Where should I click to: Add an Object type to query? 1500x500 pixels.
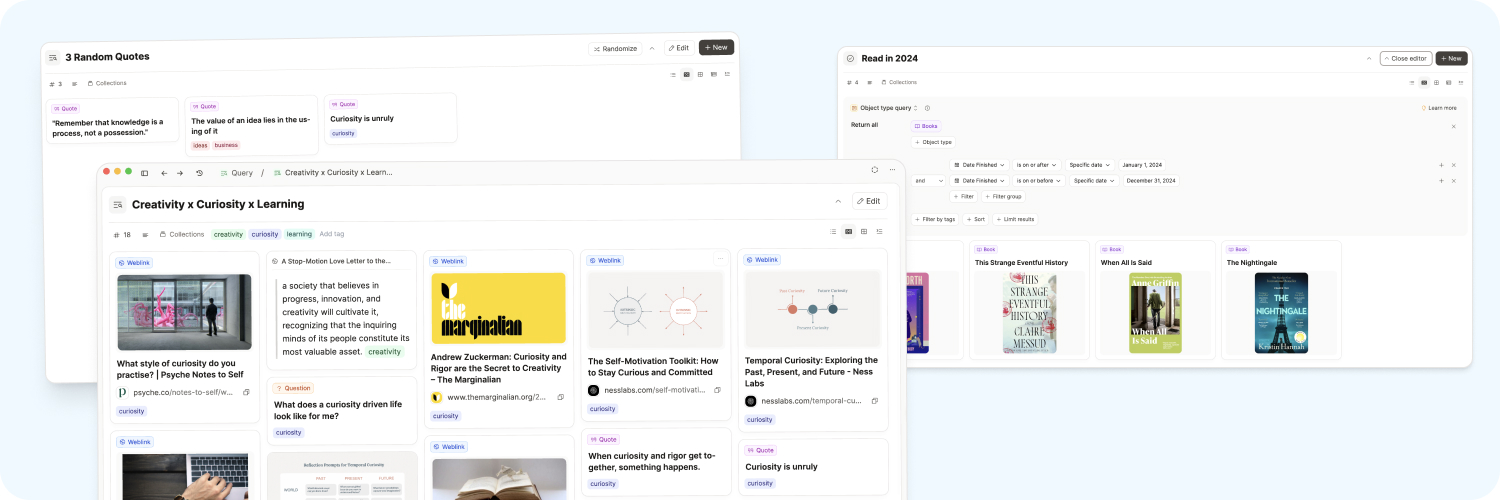coord(933,142)
